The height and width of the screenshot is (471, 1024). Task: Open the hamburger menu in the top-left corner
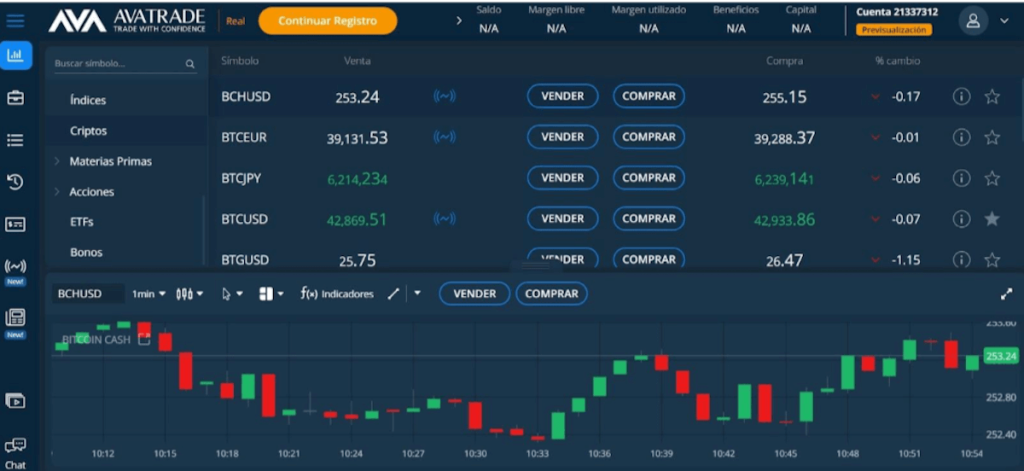click(x=15, y=20)
